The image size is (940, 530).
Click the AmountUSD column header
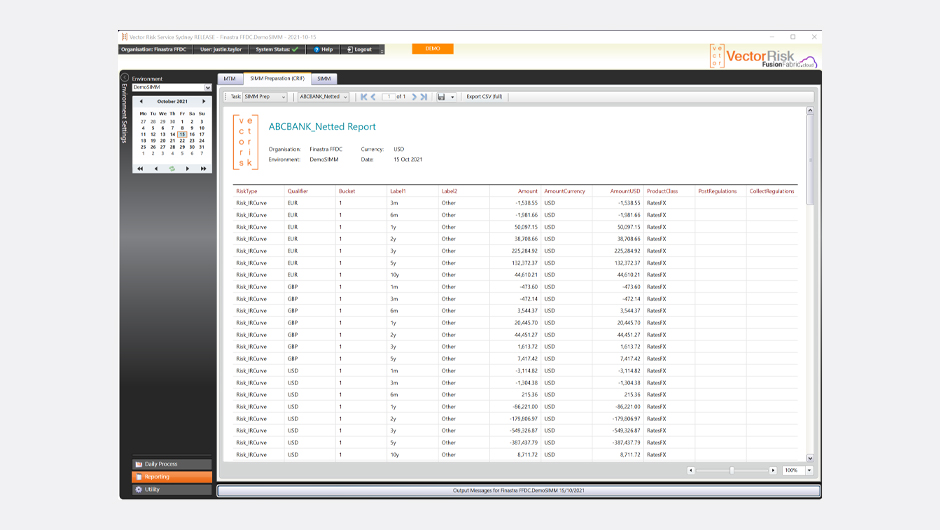tap(625, 191)
